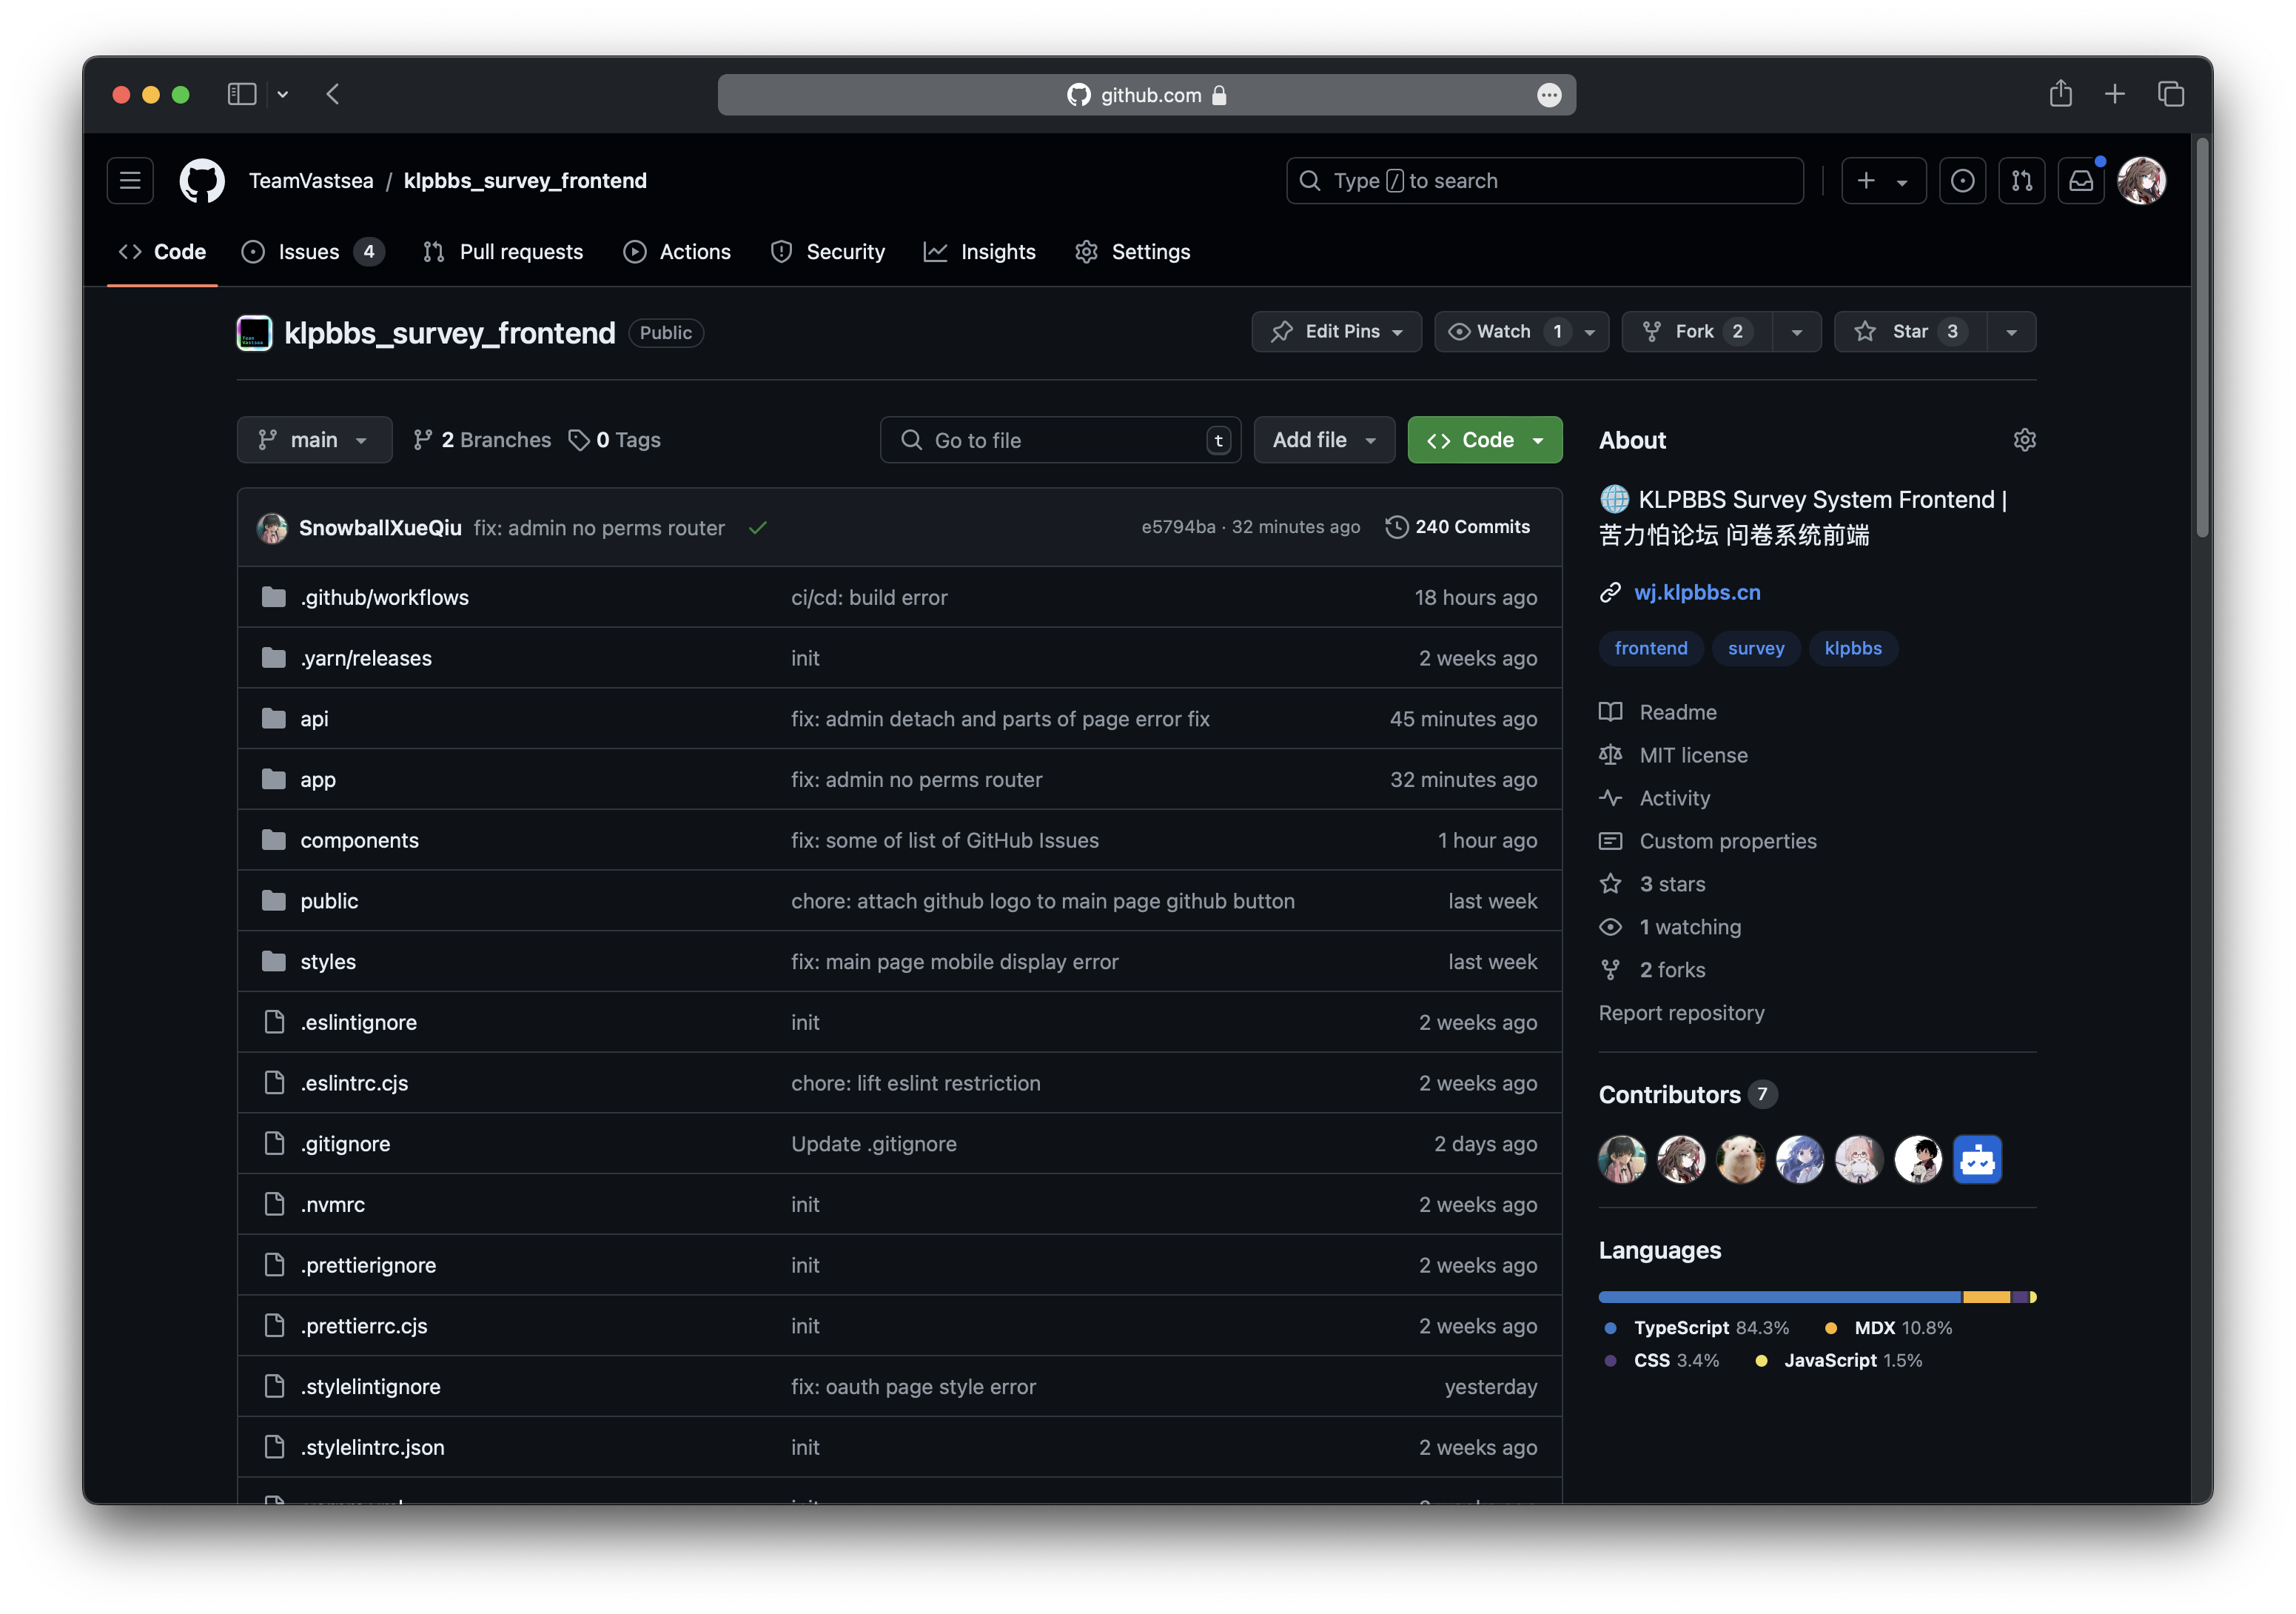The width and height of the screenshot is (2296, 1614).
Task: Switch to the Issues tab
Action: 312,252
